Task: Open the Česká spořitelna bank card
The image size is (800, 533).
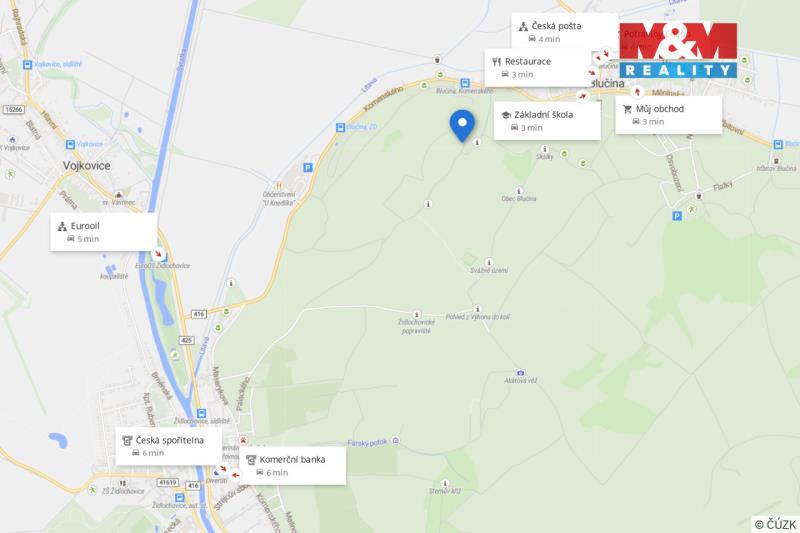Action: pos(168,446)
